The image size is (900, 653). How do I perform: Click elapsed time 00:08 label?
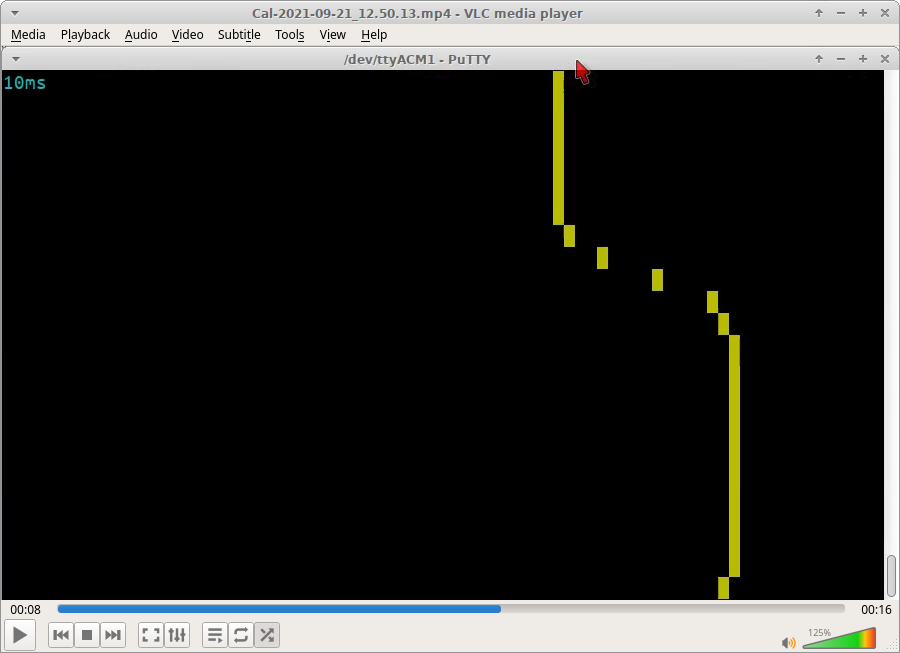pos(25,609)
